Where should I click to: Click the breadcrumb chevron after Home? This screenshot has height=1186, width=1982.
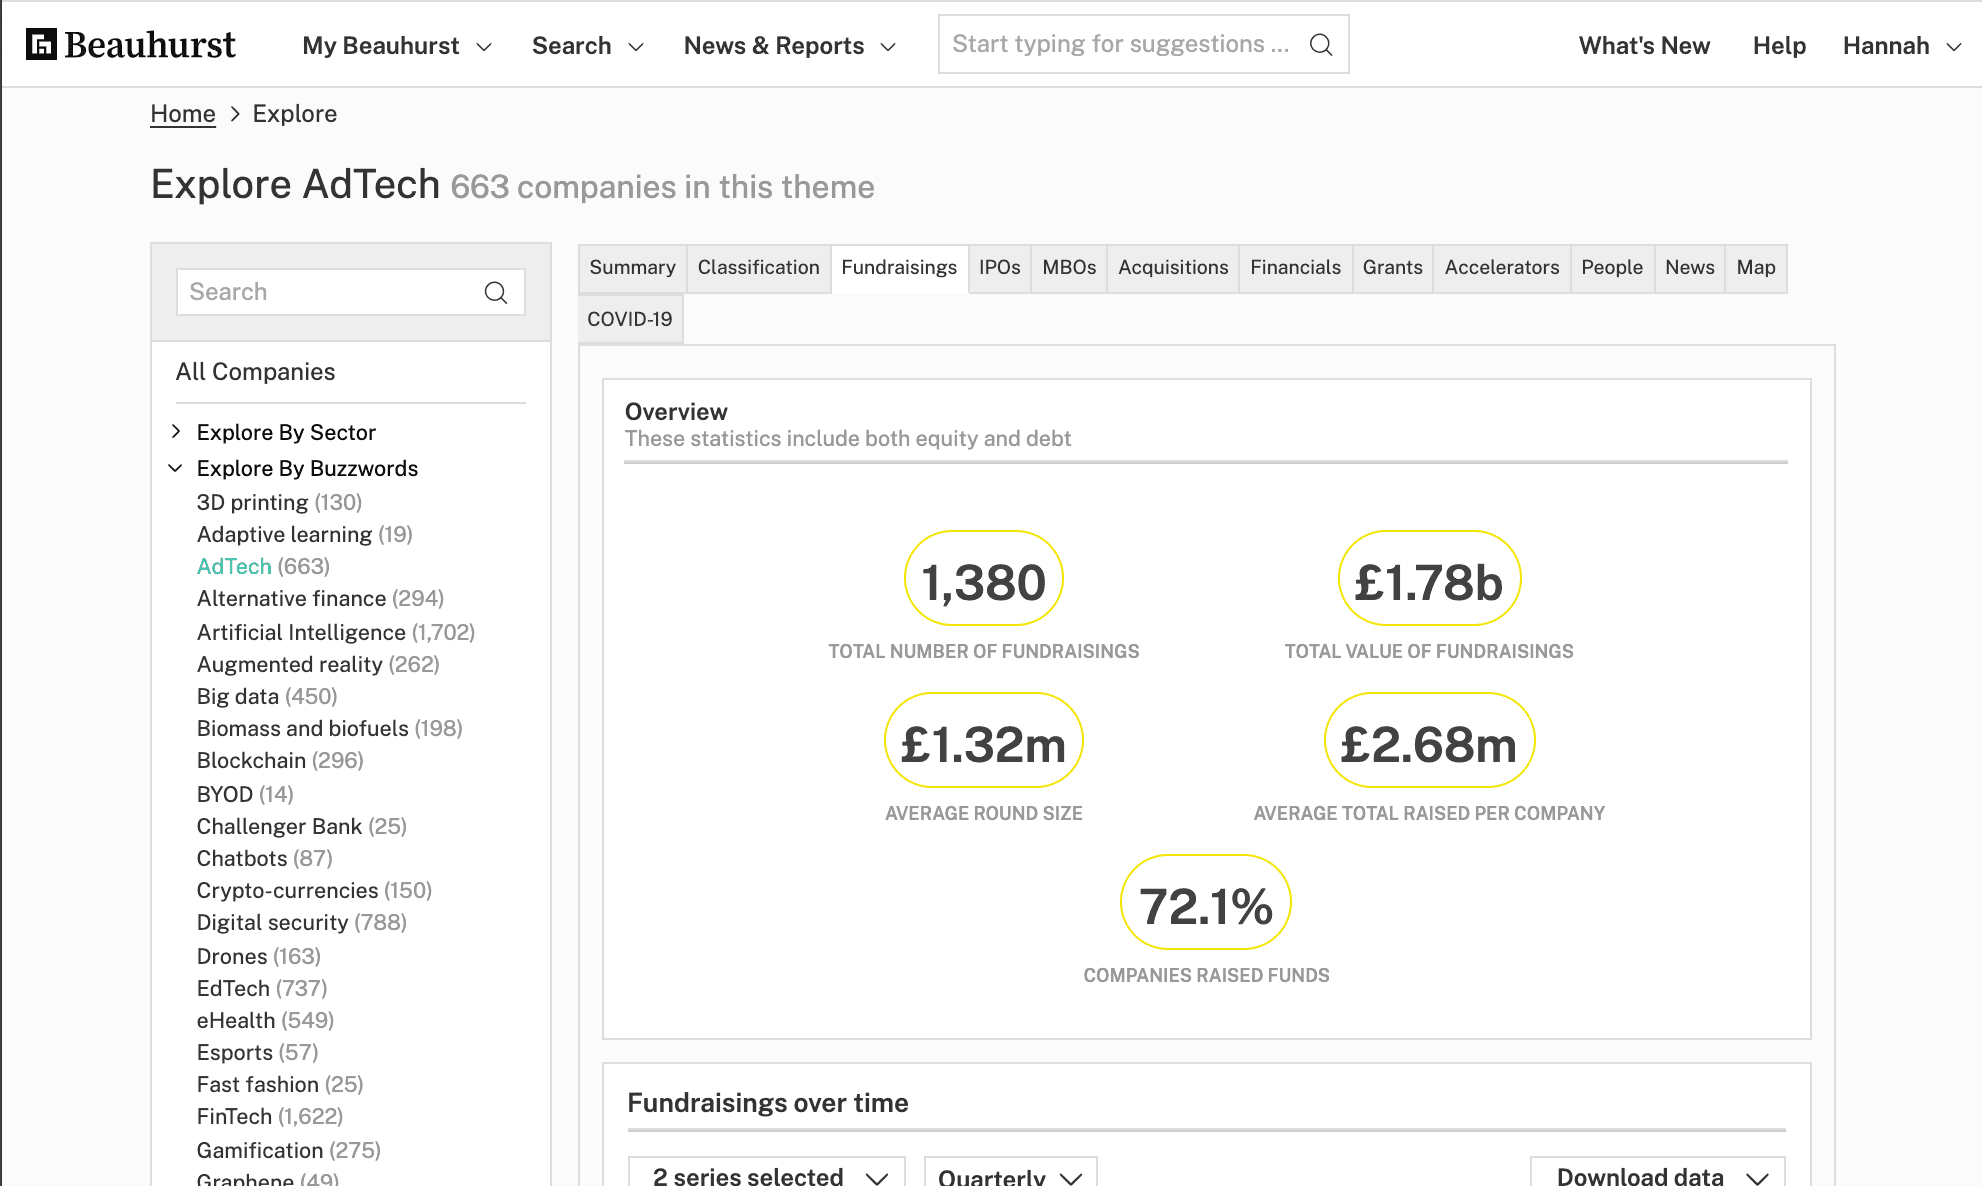235,114
